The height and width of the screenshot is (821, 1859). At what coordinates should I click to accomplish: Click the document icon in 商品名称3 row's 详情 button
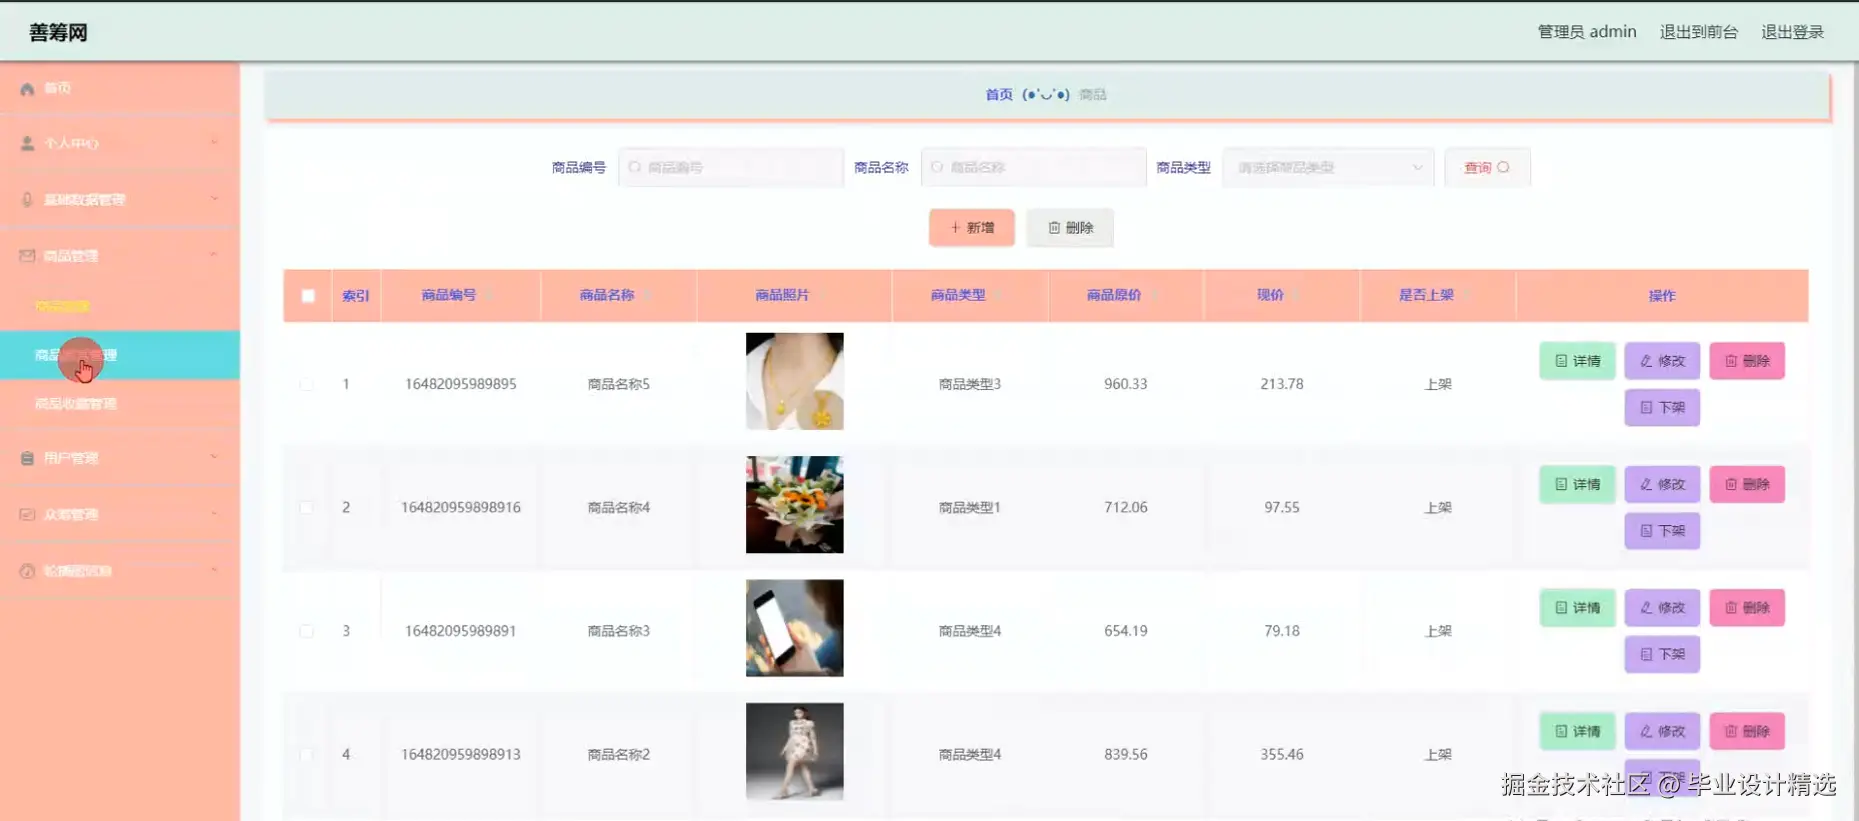click(x=1561, y=608)
